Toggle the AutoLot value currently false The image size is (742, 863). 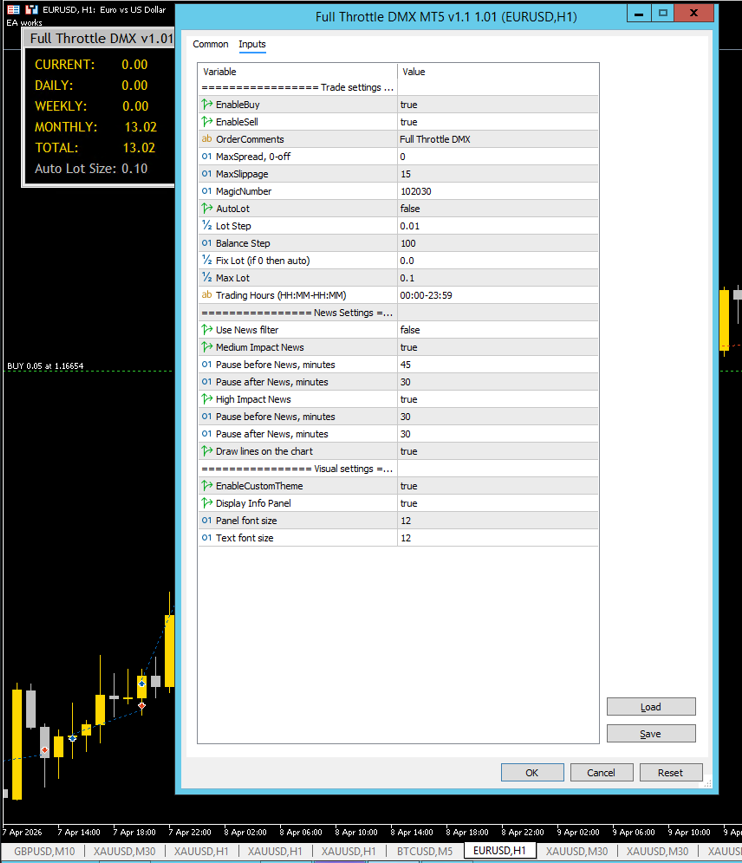pos(497,209)
